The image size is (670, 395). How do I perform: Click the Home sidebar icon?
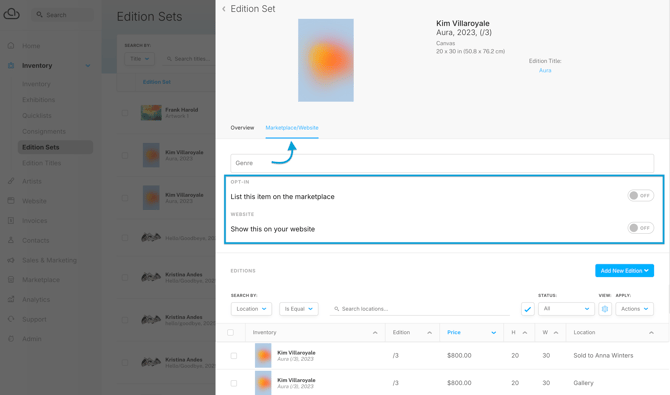[11, 45]
